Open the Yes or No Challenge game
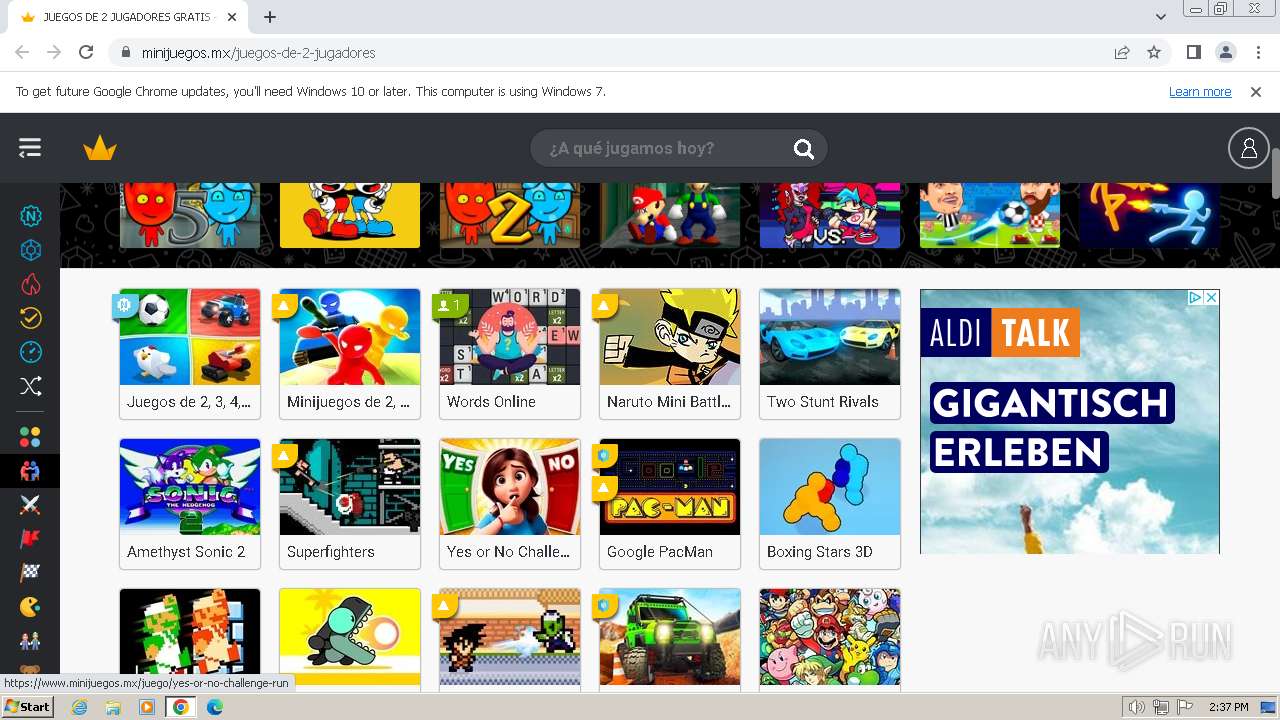This screenshot has height=720, width=1280. tap(510, 504)
